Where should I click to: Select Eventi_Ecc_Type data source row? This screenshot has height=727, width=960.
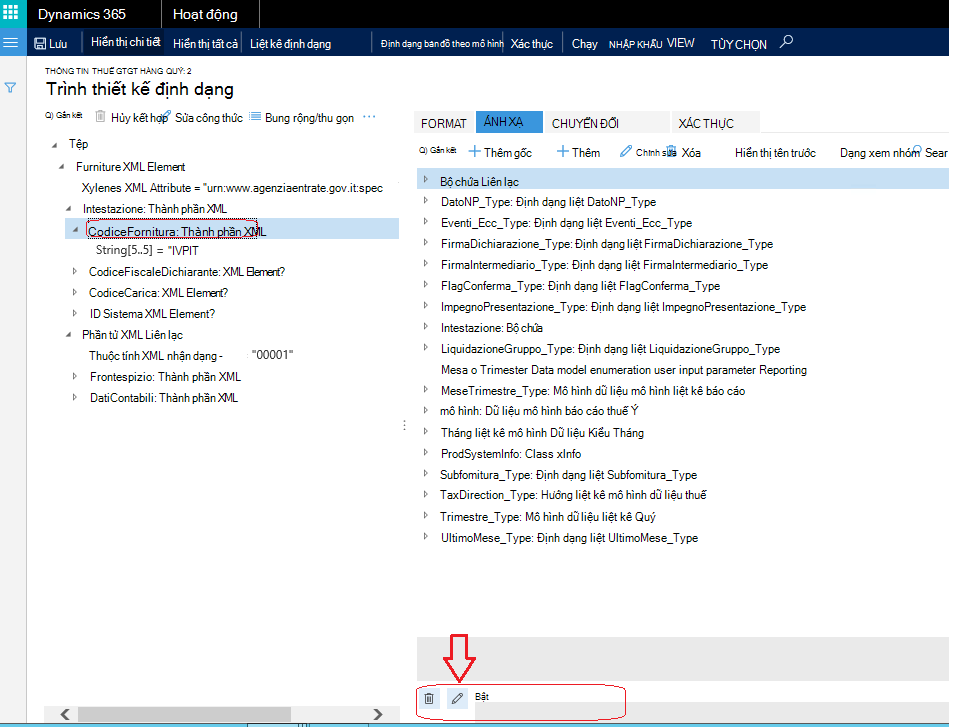pyautogui.click(x=566, y=223)
